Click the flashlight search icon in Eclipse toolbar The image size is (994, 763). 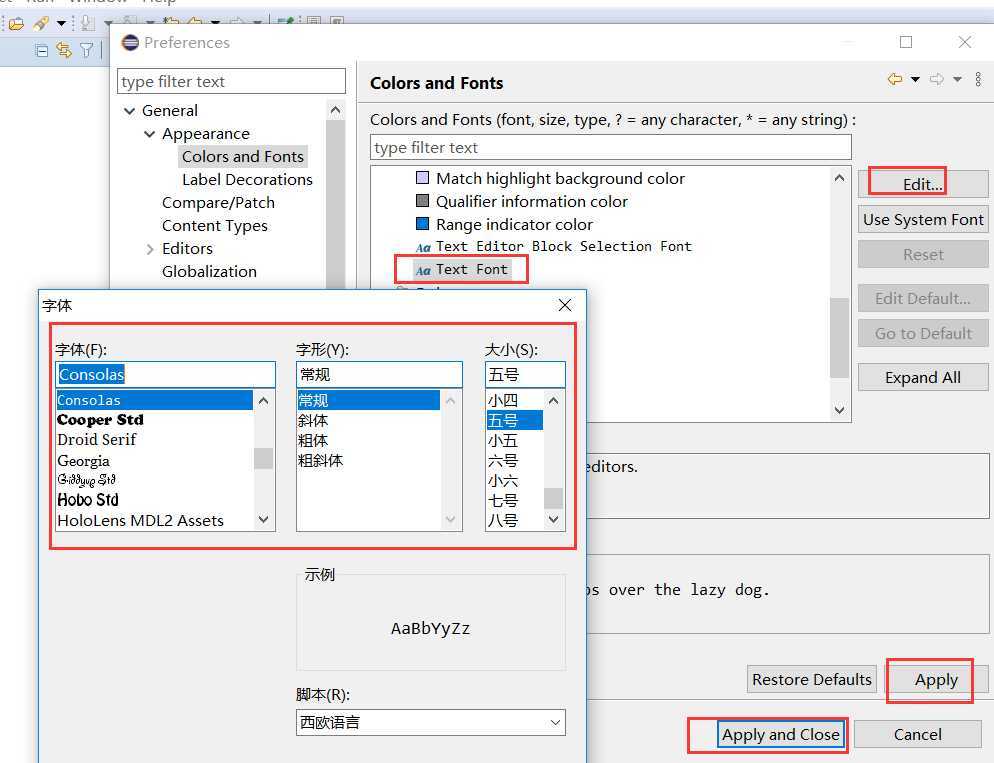(41, 24)
